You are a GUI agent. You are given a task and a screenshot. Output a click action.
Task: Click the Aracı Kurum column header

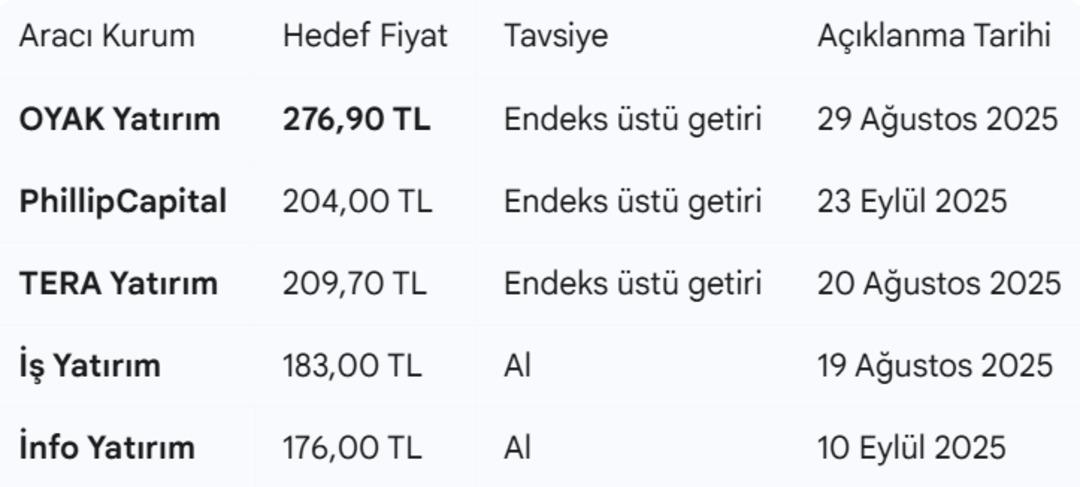pos(107,37)
